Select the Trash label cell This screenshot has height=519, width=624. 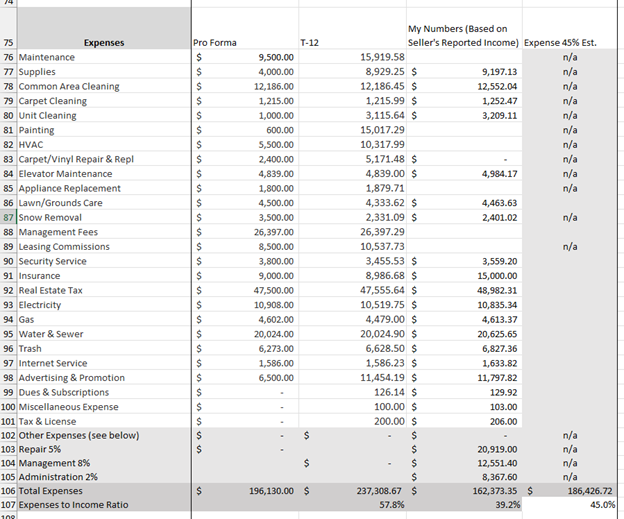click(x=104, y=349)
